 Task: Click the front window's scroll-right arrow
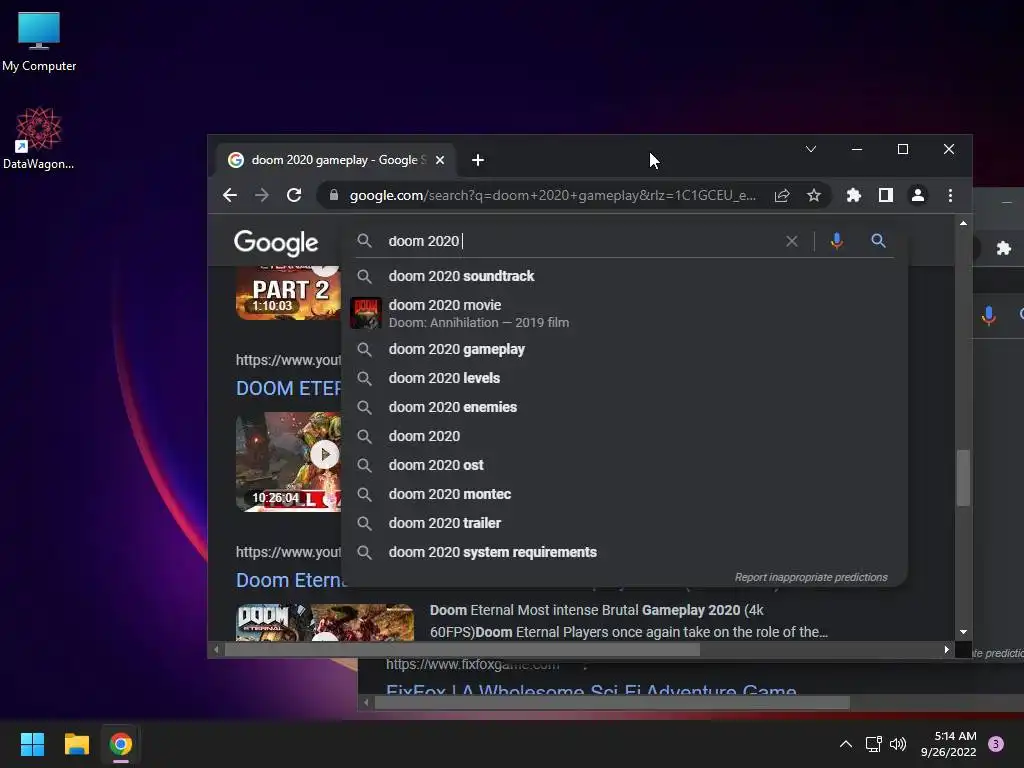[x=946, y=650]
